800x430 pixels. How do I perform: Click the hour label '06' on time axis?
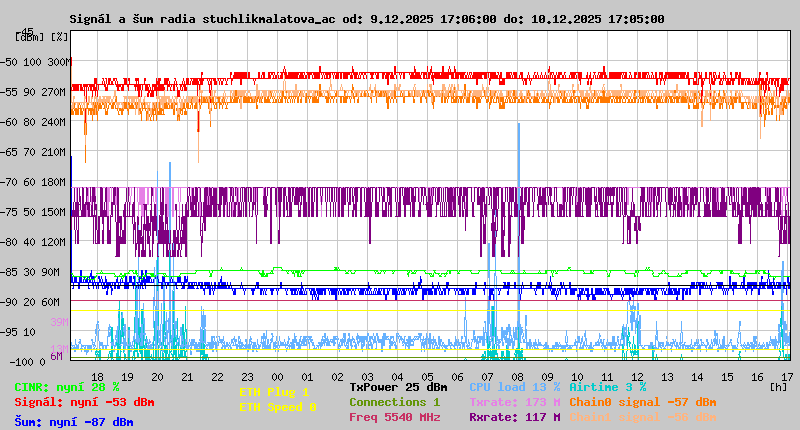coord(457,377)
